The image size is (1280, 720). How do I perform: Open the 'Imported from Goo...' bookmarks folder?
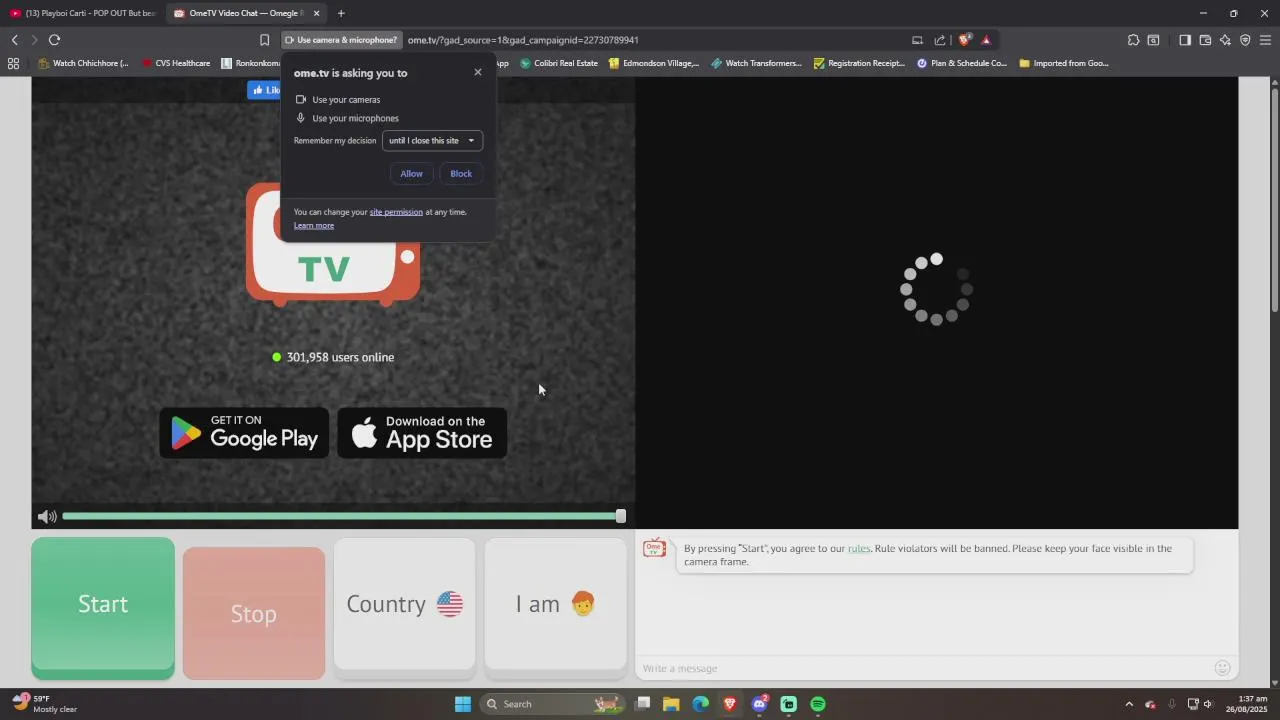point(1064,63)
